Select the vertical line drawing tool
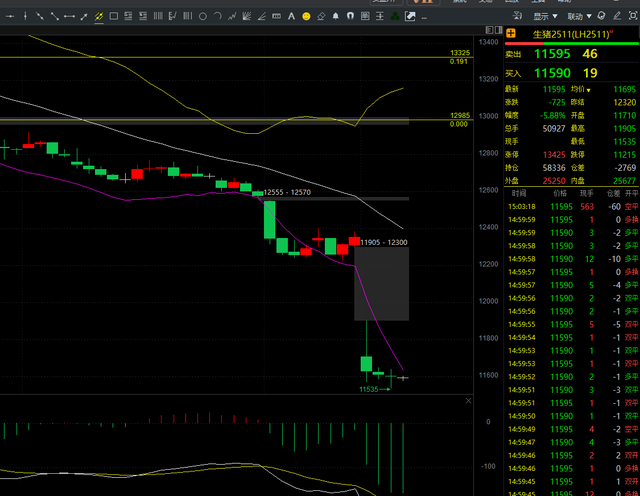This screenshot has width=640, height=496. coord(25,16)
